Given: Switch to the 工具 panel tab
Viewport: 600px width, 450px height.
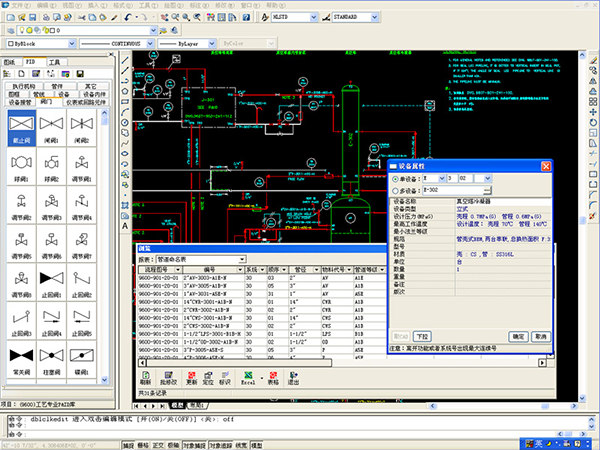Looking at the screenshot, I should point(56,62).
